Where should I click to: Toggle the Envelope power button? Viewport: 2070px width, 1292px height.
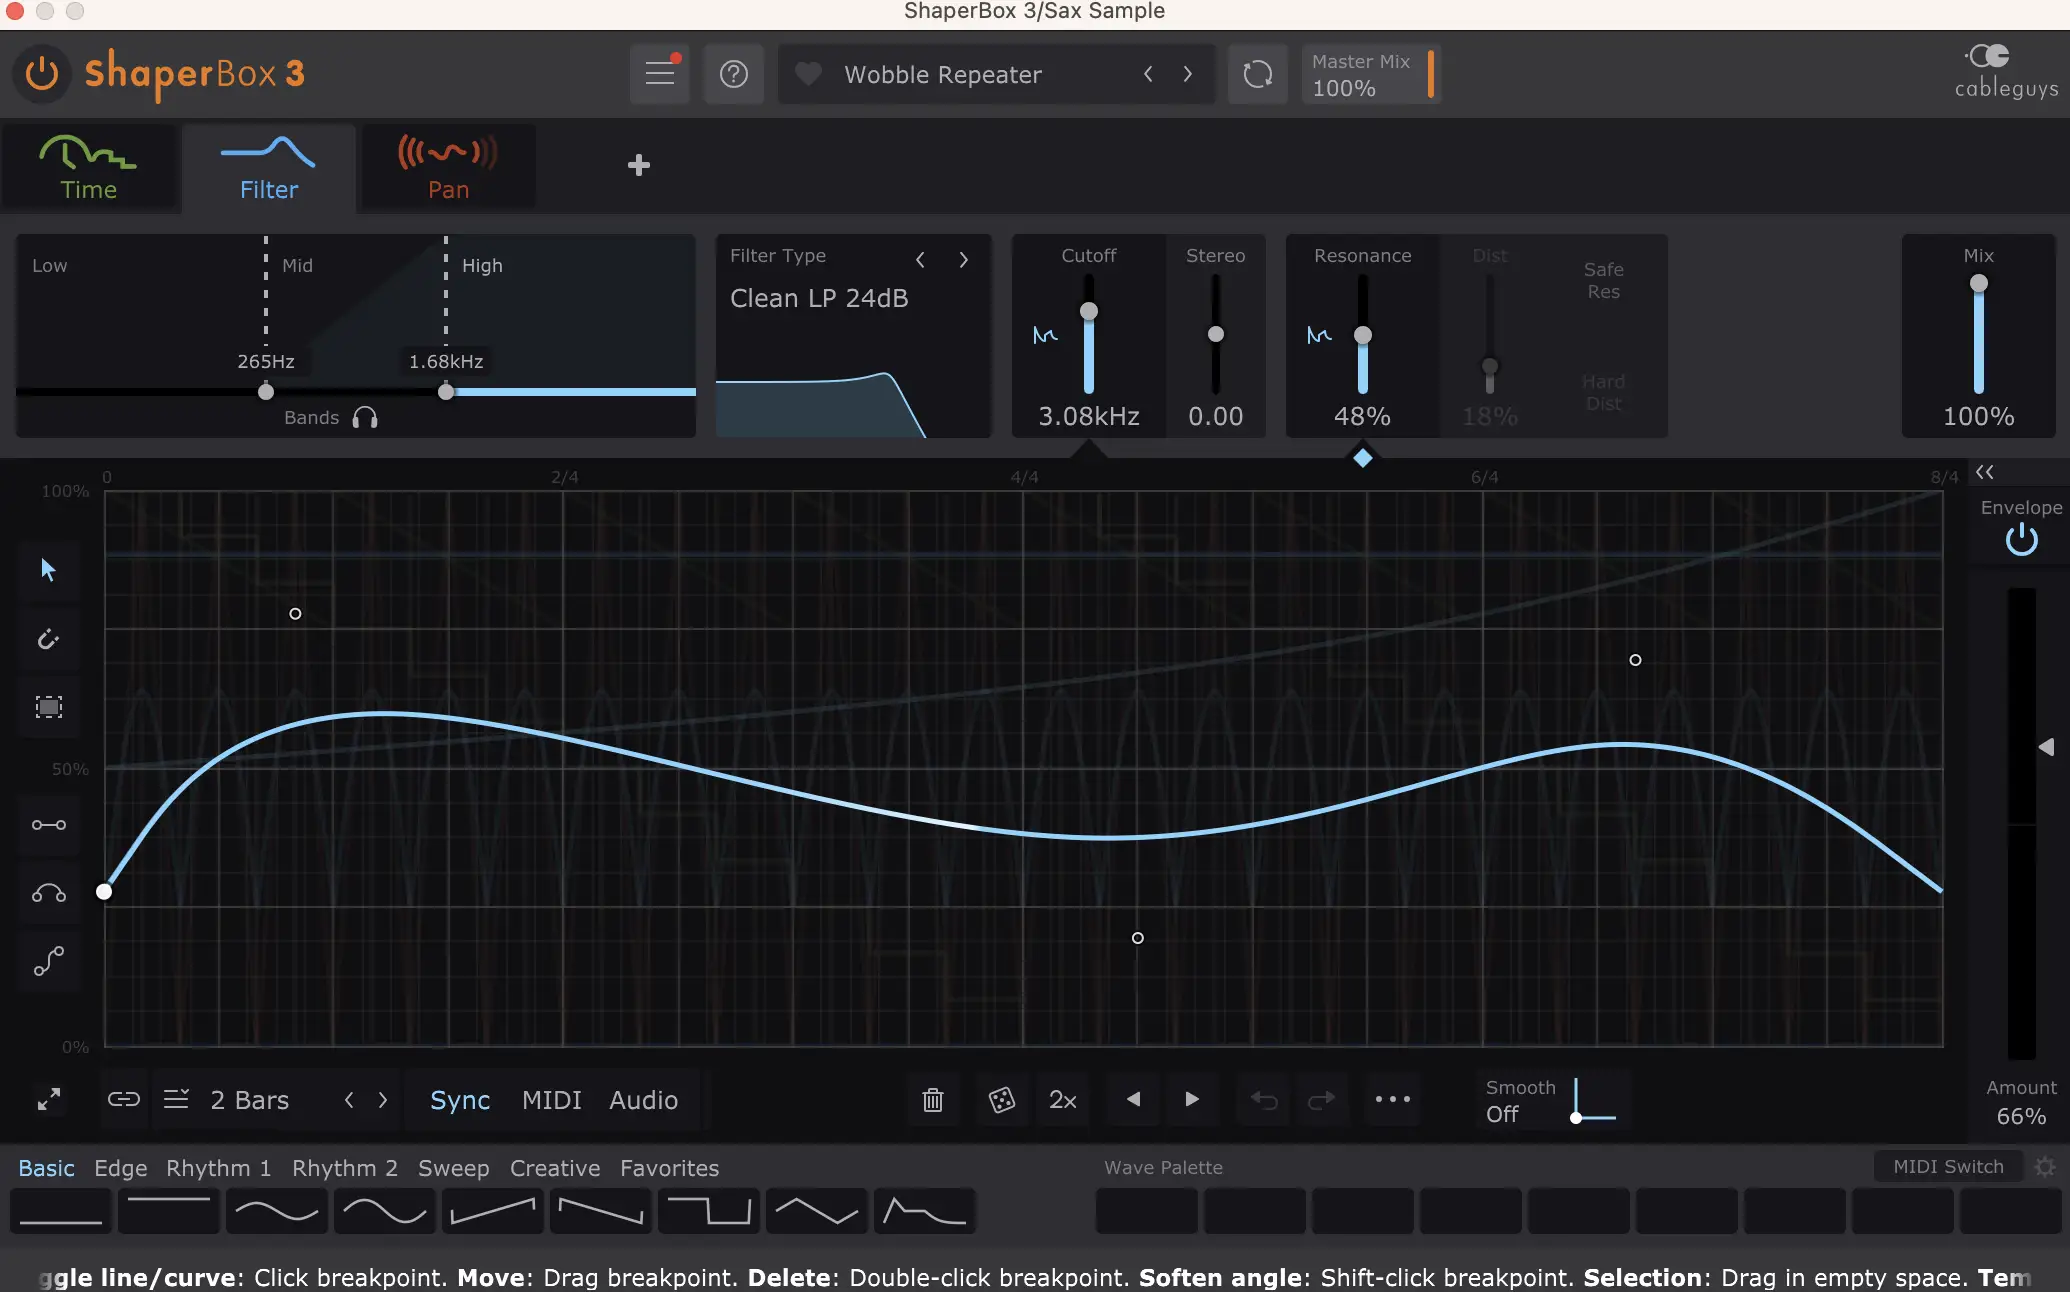2021,541
